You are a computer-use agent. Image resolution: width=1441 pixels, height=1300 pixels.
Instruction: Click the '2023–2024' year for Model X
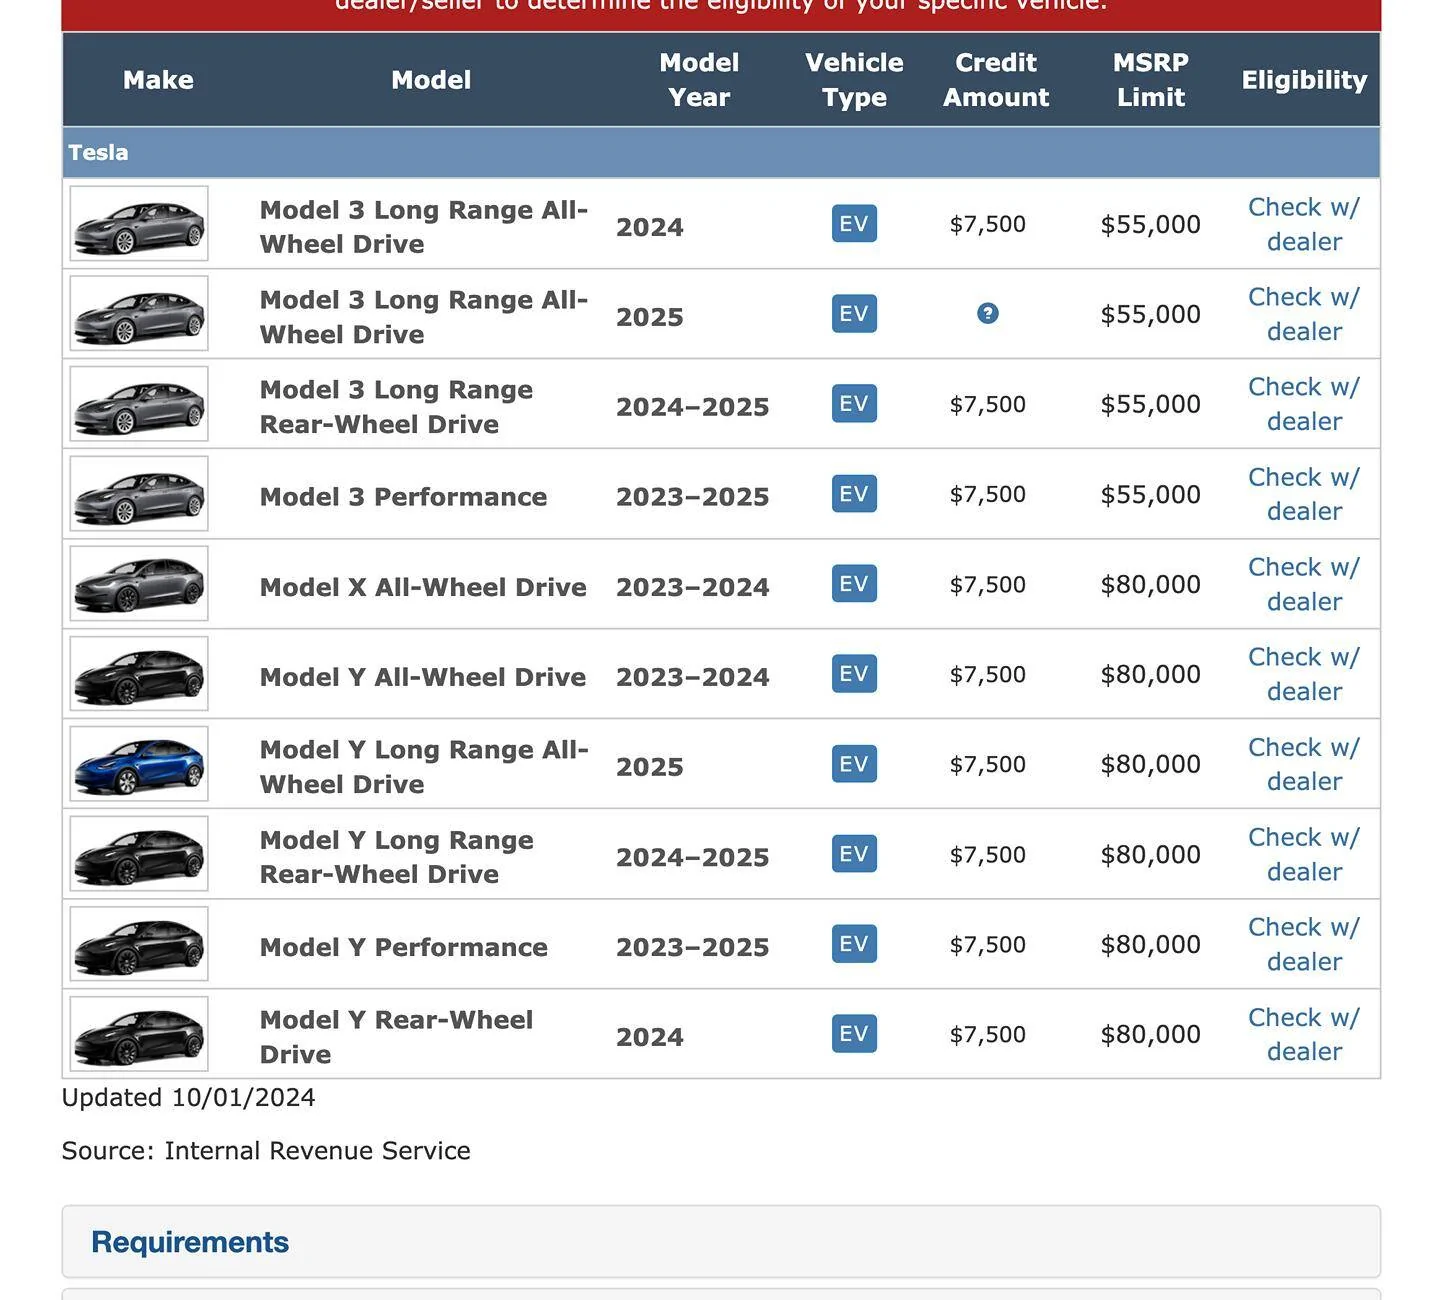[x=692, y=587]
